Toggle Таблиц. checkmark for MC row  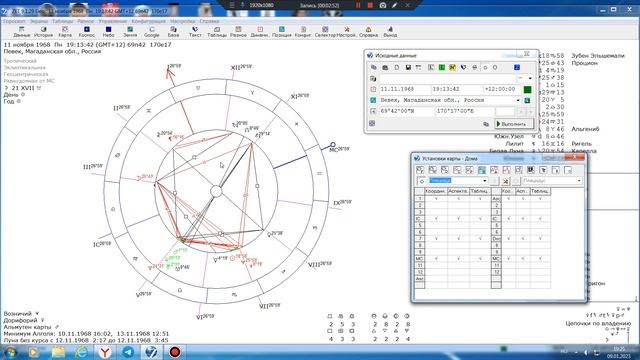[480, 258]
